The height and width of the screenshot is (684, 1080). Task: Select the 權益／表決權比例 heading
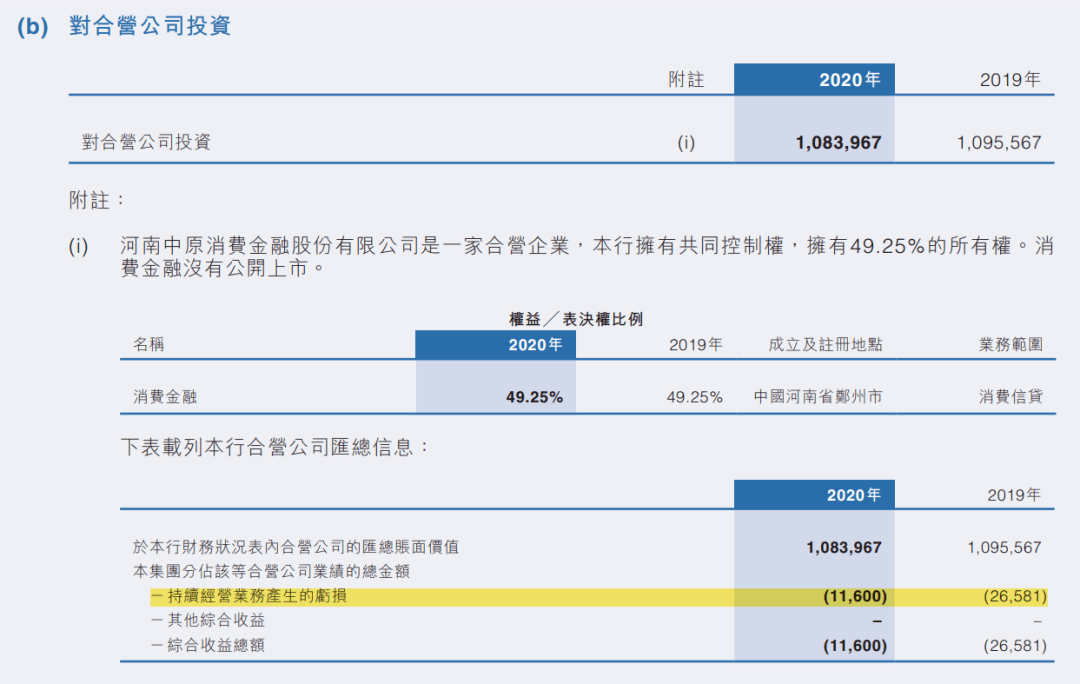(x=576, y=319)
